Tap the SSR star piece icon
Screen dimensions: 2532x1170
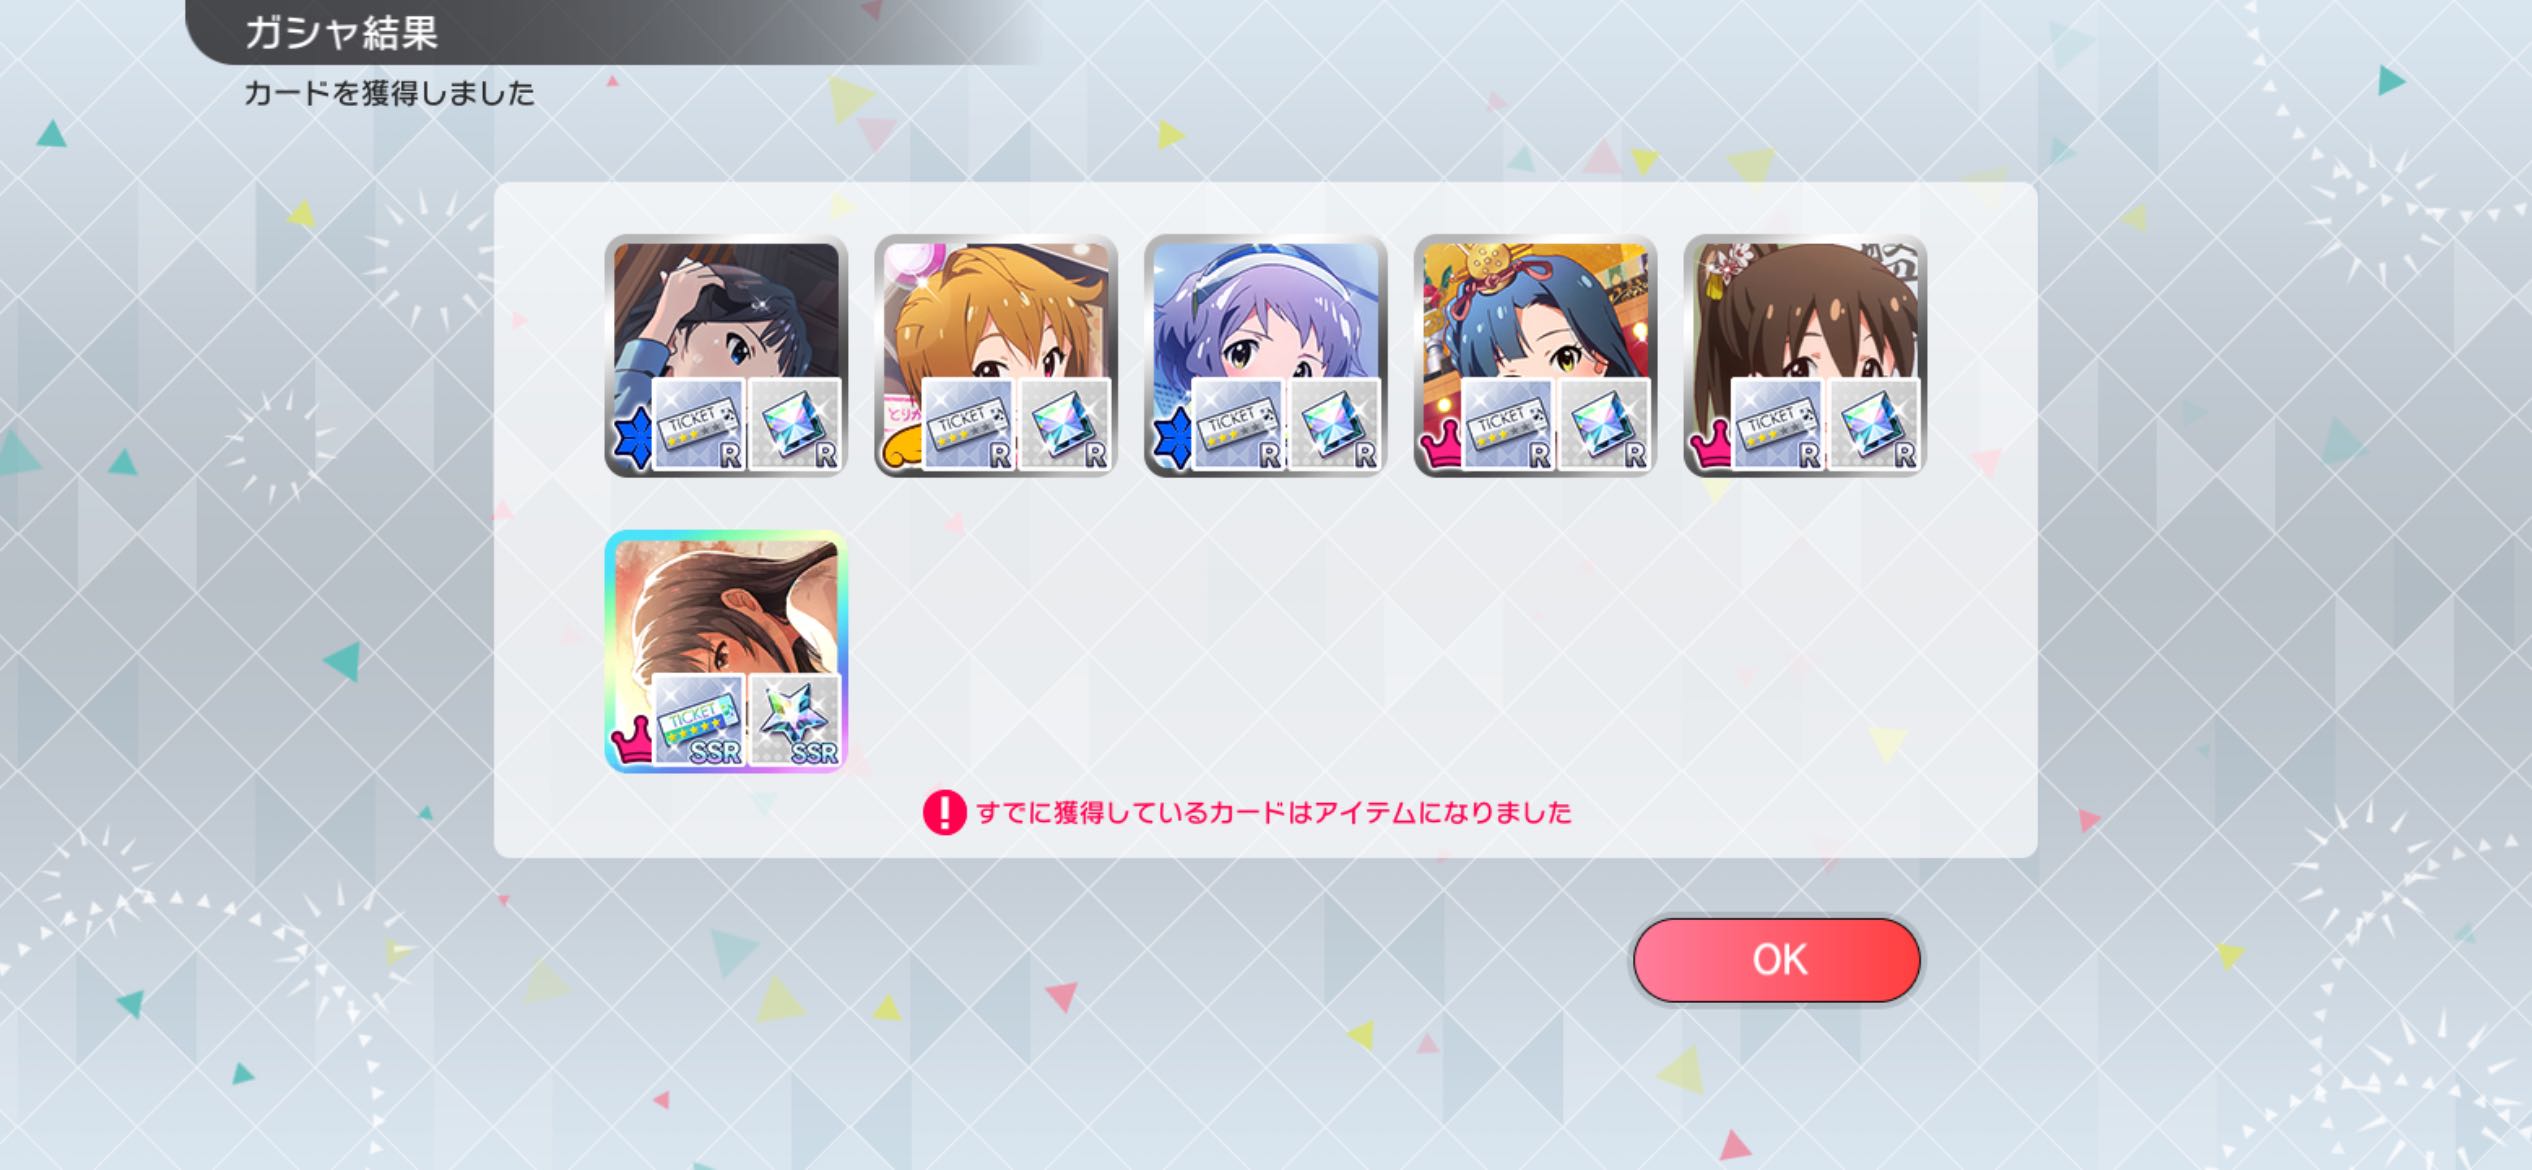click(795, 721)
